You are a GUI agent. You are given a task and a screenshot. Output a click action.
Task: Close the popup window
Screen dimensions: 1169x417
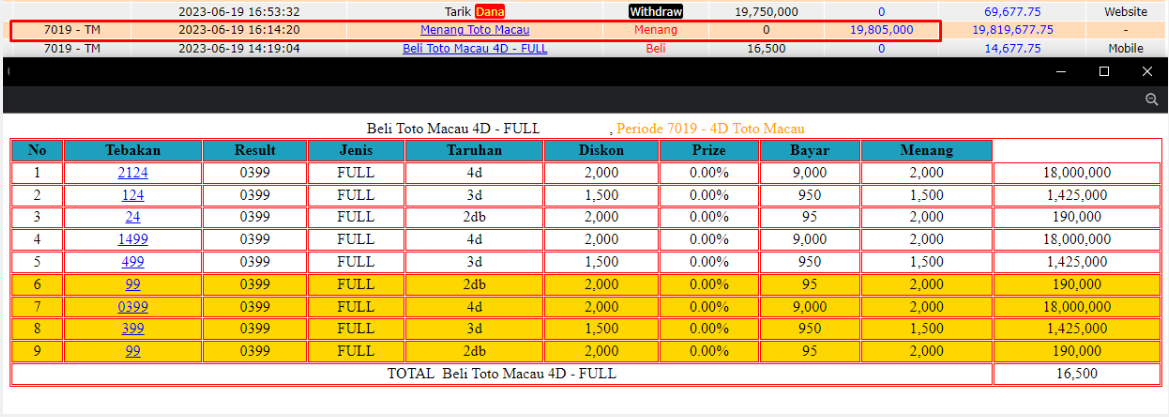coord(1147,72)
